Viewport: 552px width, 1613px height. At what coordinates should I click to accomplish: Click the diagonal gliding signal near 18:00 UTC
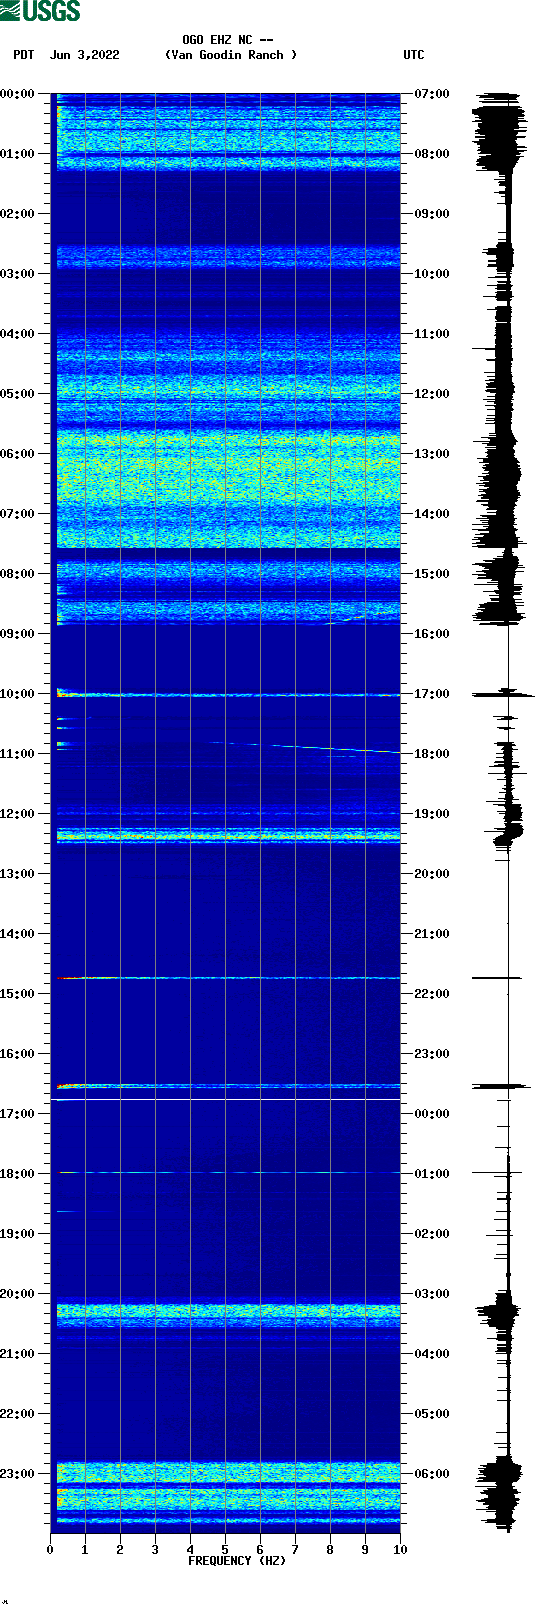coord(305,747)
